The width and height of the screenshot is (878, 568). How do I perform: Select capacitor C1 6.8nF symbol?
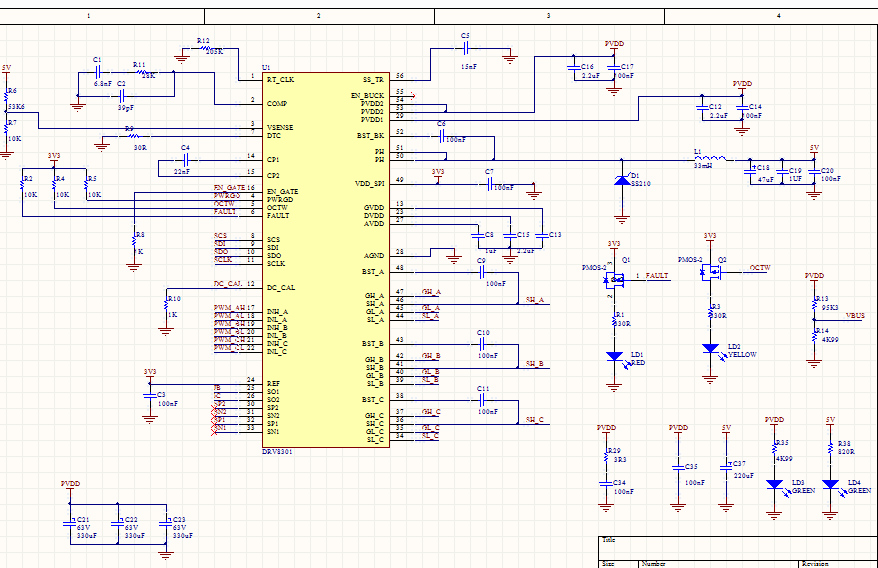97,72
